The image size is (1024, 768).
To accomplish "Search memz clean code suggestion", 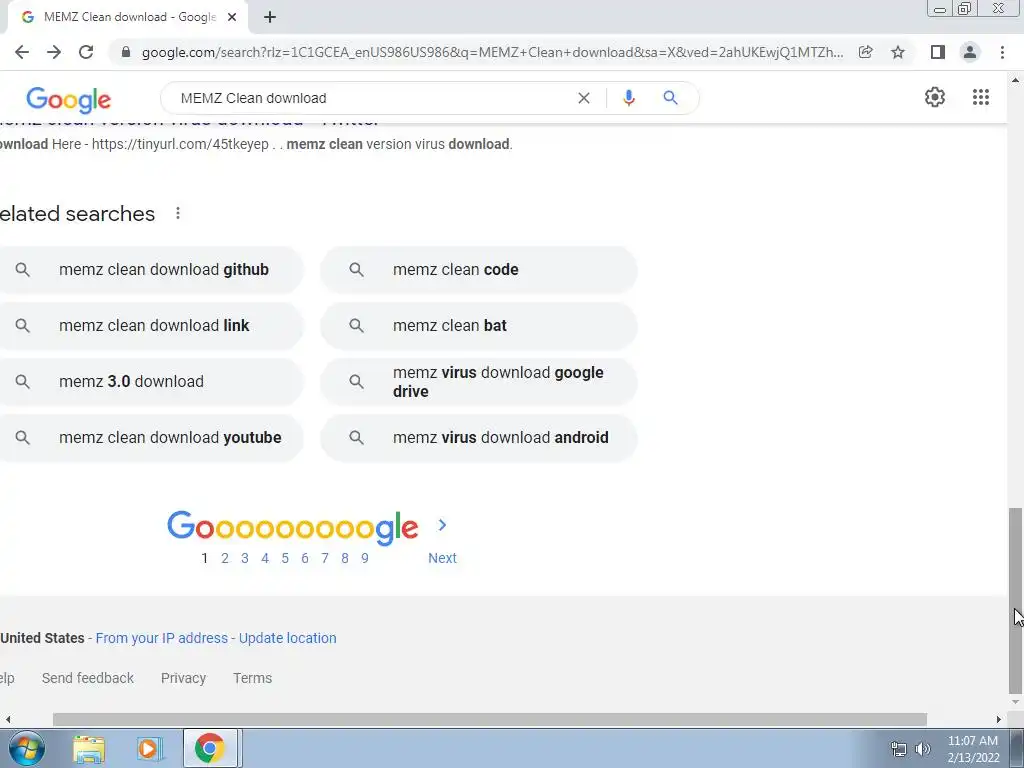I will point(479,270).
